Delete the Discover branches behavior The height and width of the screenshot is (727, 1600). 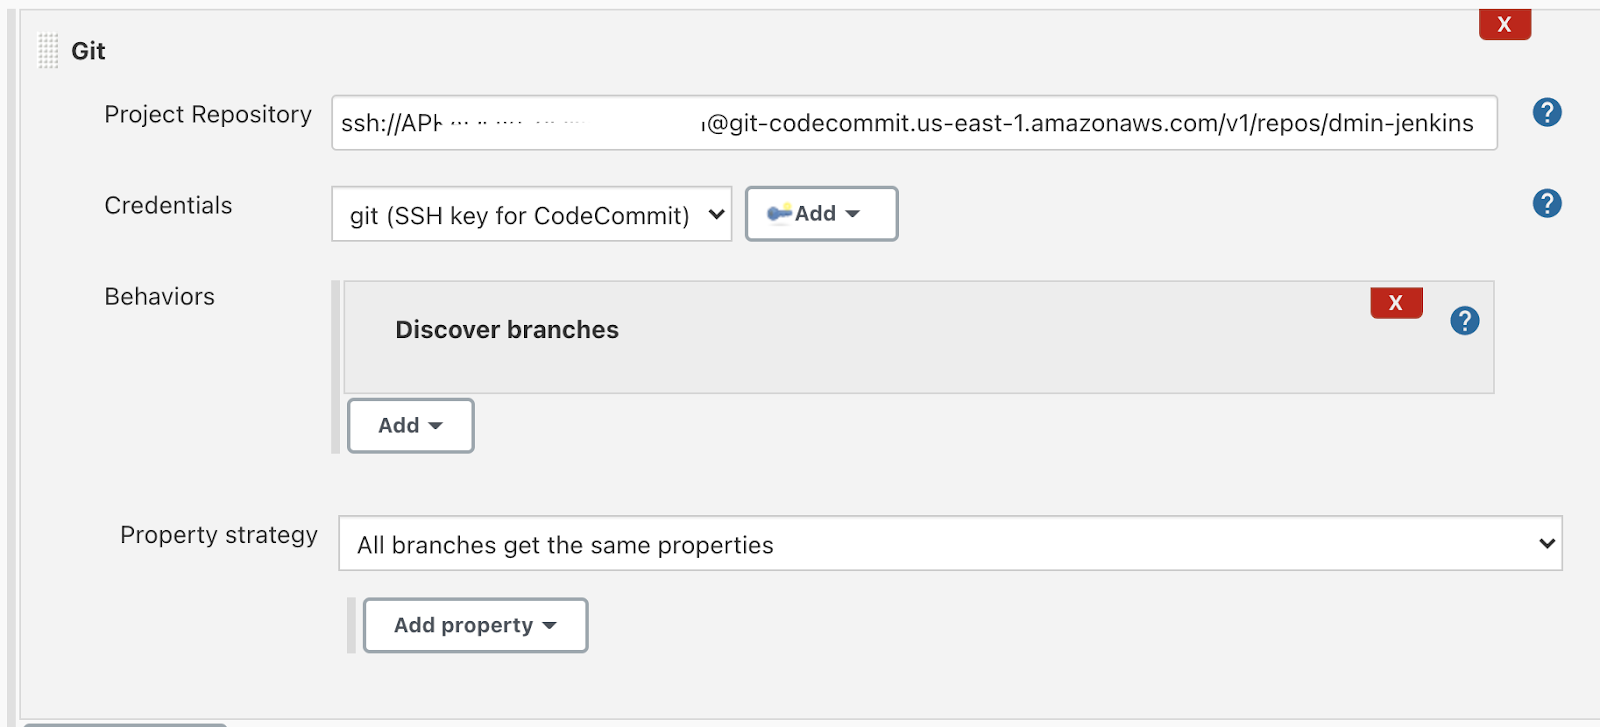(x=1396, y=303)
